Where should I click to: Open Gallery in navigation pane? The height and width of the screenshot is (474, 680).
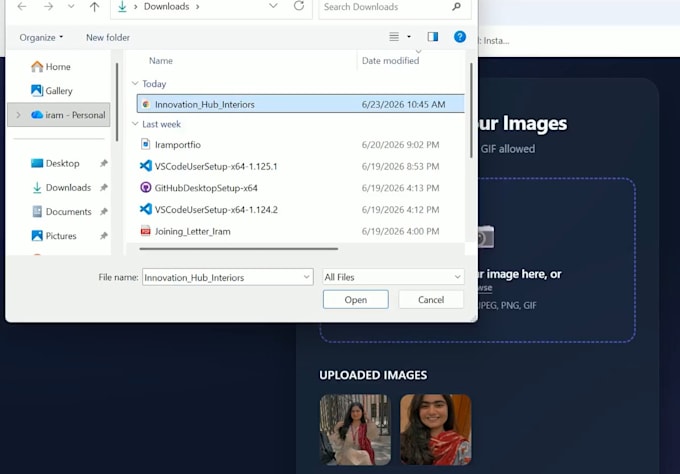point(52,91)
